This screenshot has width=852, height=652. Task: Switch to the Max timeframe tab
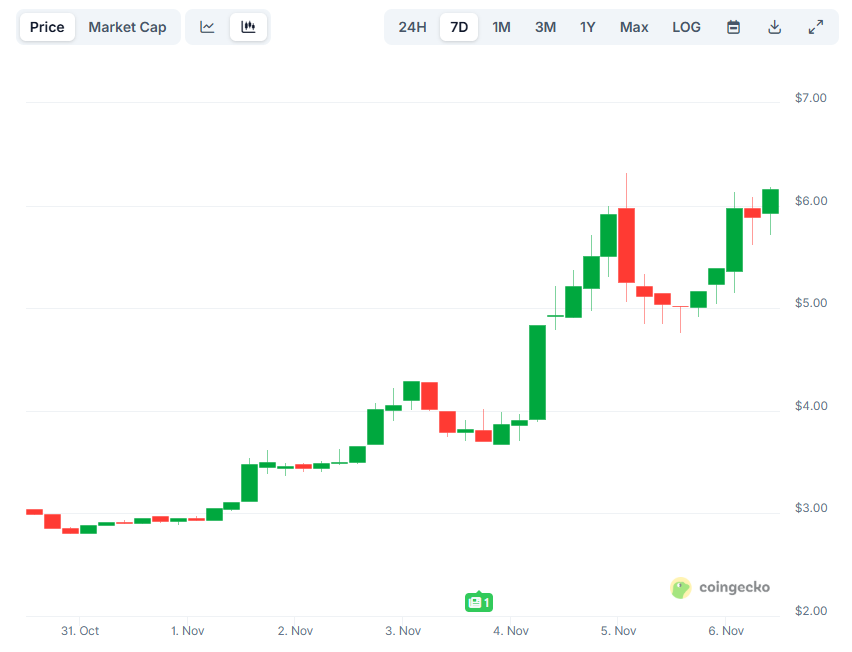point(633,27)
